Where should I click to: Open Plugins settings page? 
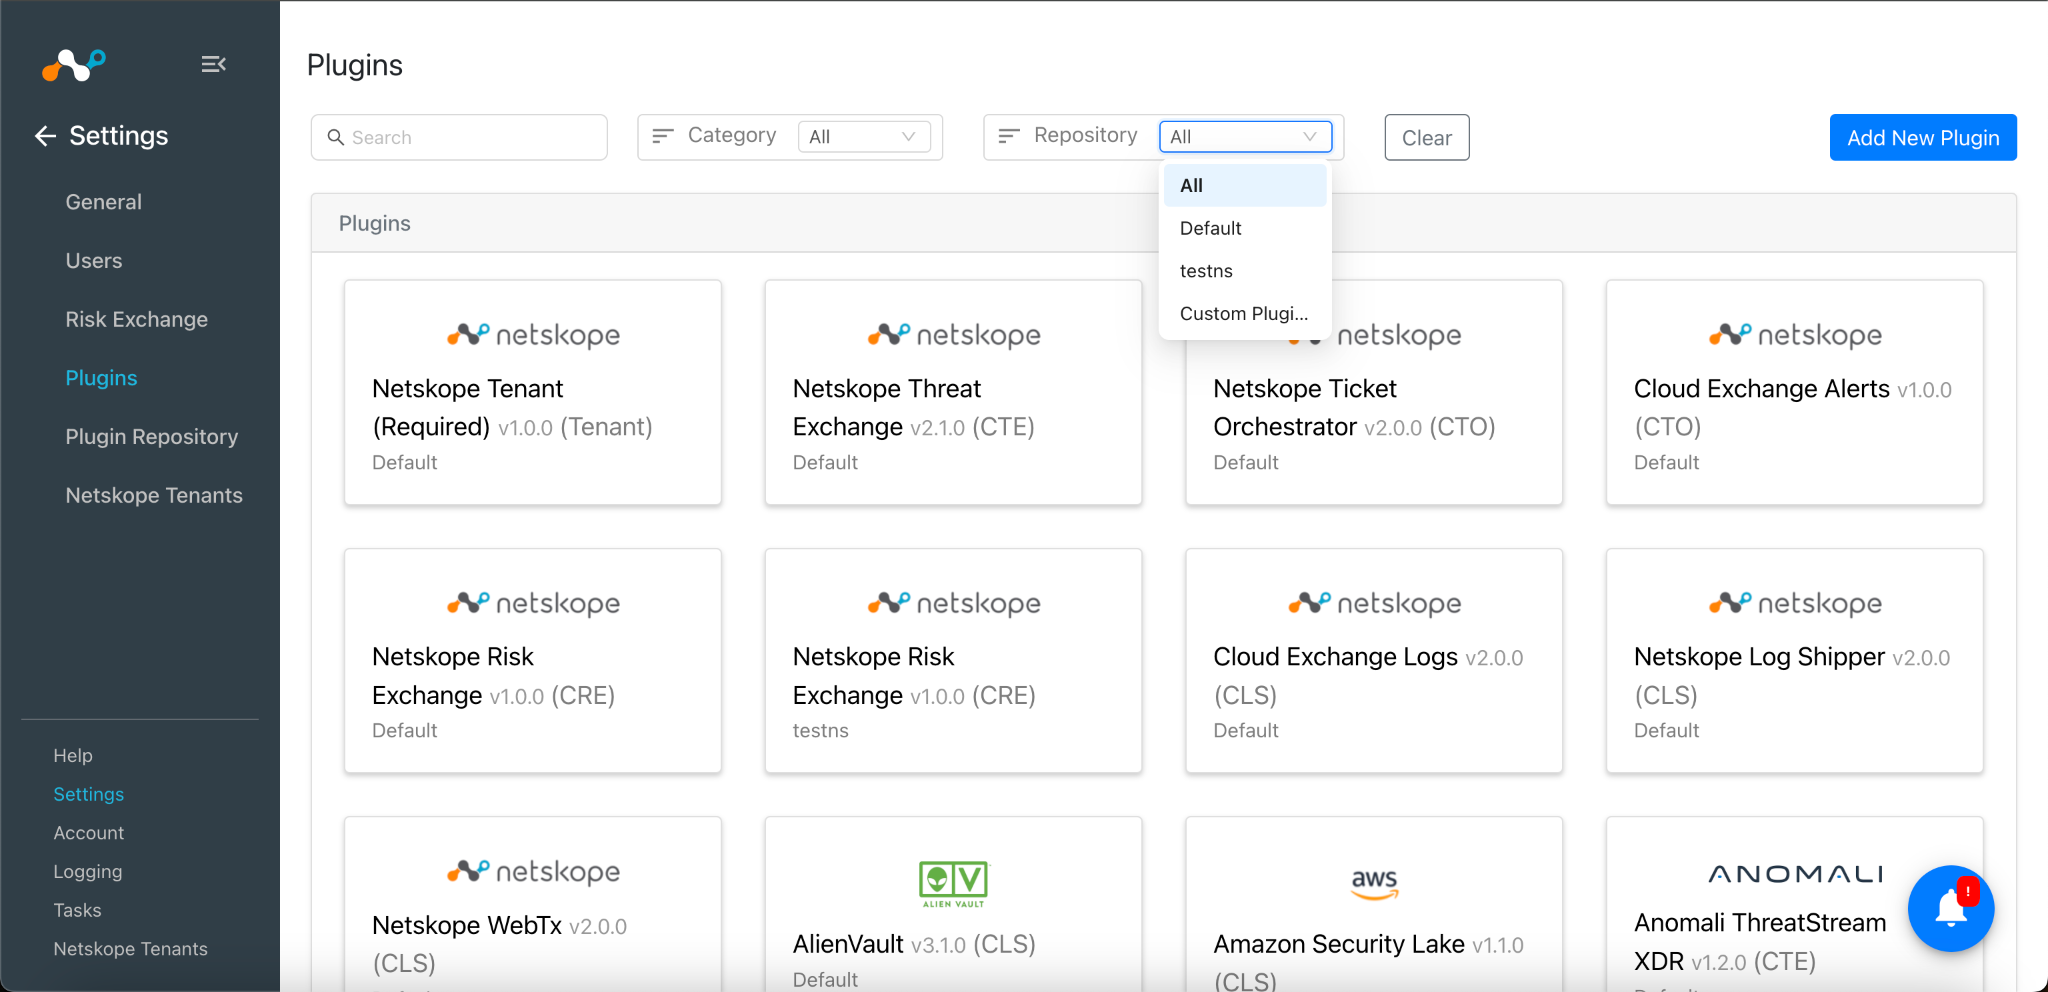tap(101, 378)
